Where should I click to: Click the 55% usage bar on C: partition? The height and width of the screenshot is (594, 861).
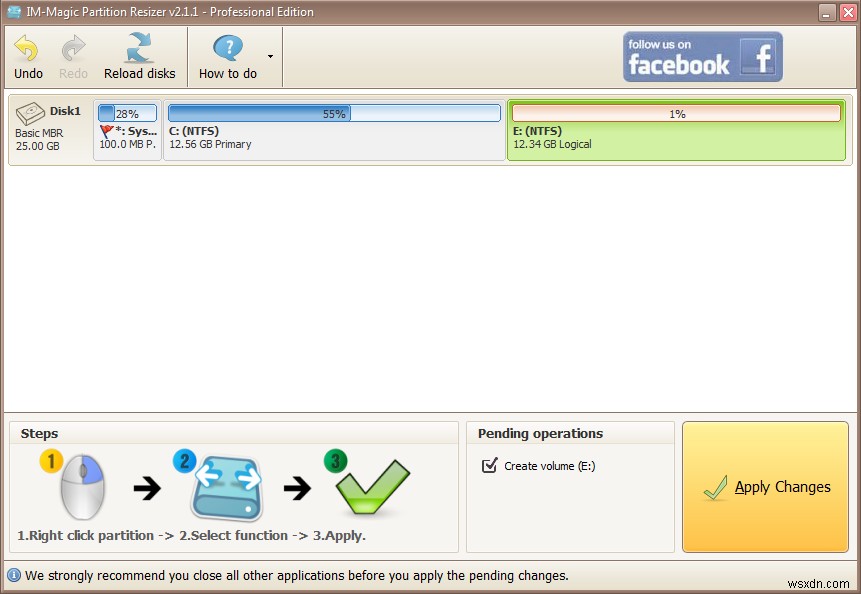[x=333, y=113]
